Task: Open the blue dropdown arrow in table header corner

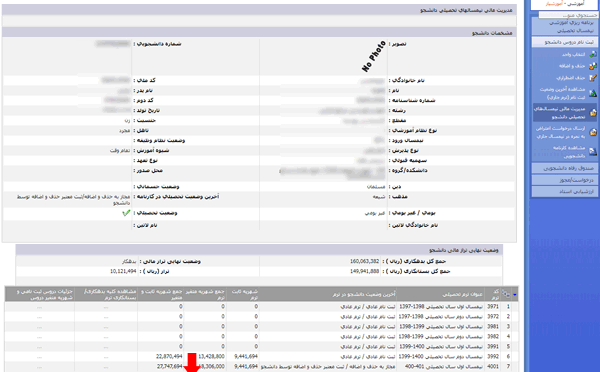Action: pos(515,295)
